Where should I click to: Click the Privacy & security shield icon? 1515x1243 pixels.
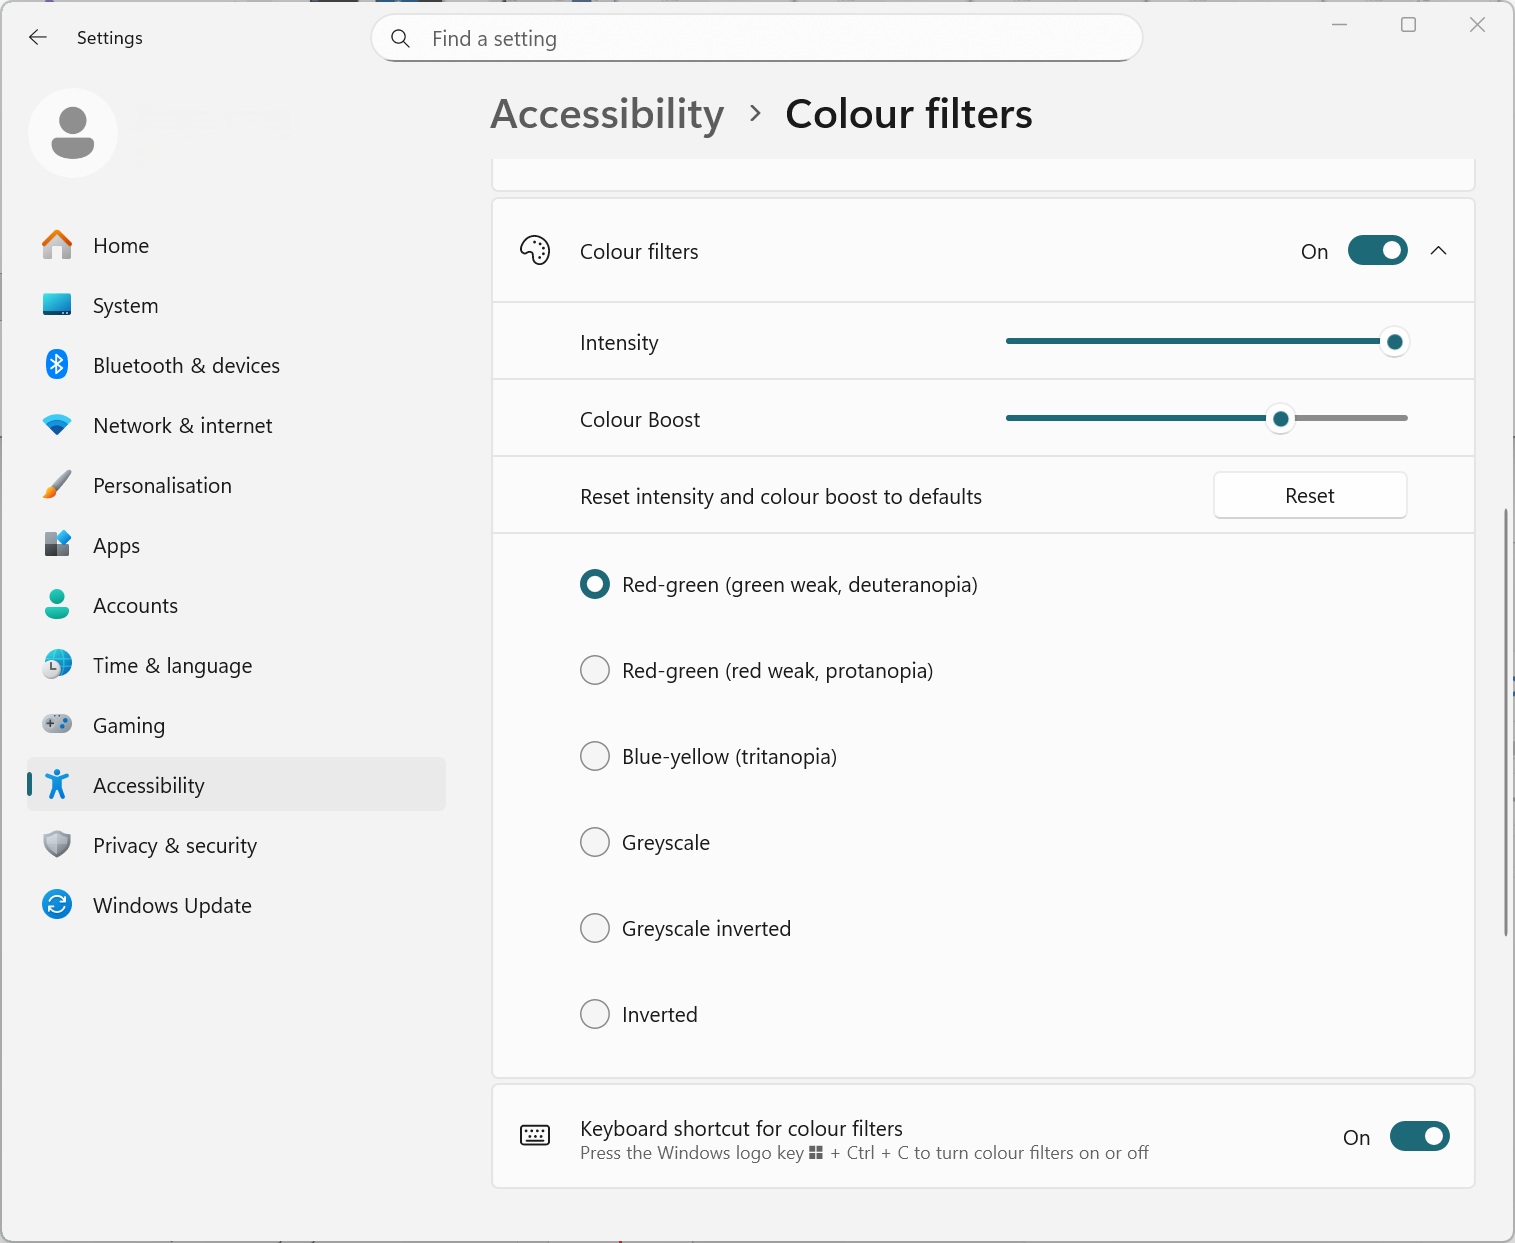(57, 845)
